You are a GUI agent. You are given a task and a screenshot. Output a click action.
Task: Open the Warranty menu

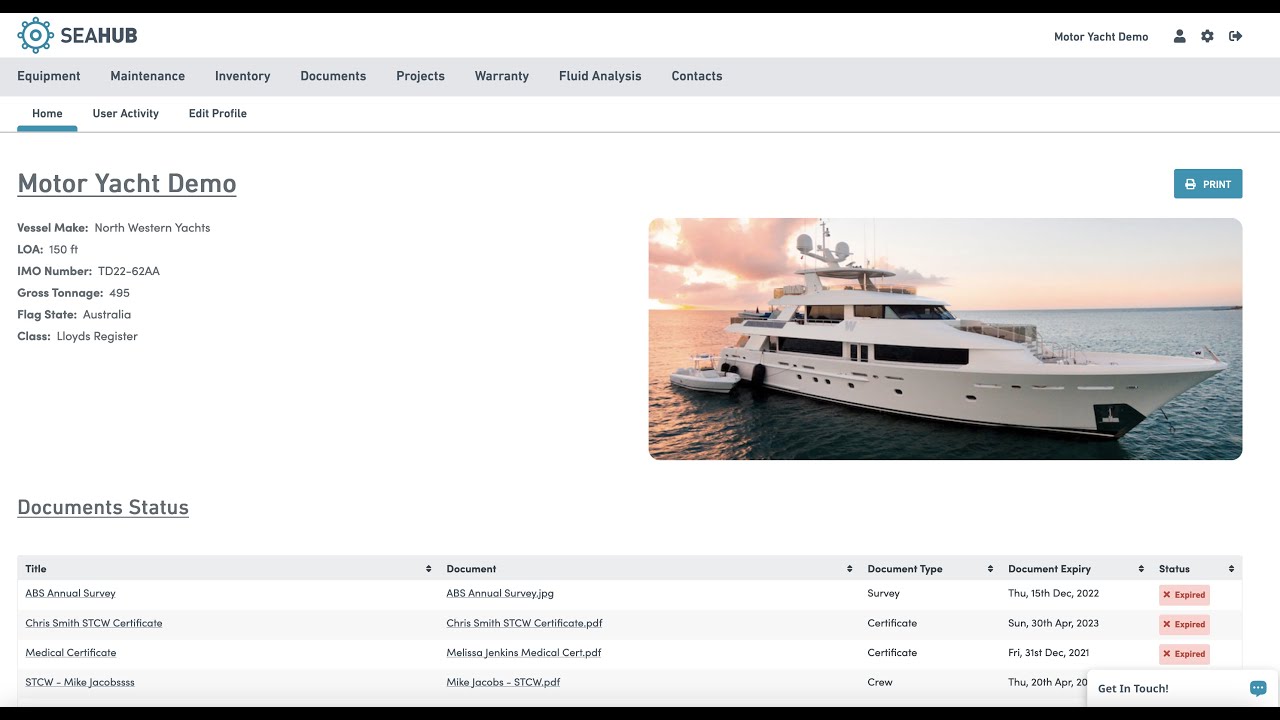pos(502,76)
